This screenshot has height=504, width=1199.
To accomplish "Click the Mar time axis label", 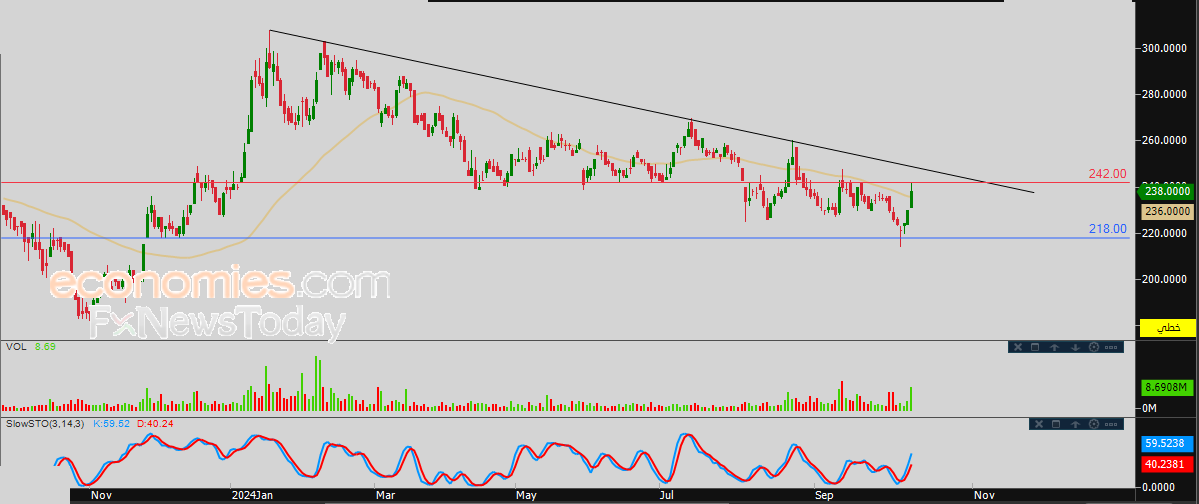I will pyautogui.click(x=385, y=496).
